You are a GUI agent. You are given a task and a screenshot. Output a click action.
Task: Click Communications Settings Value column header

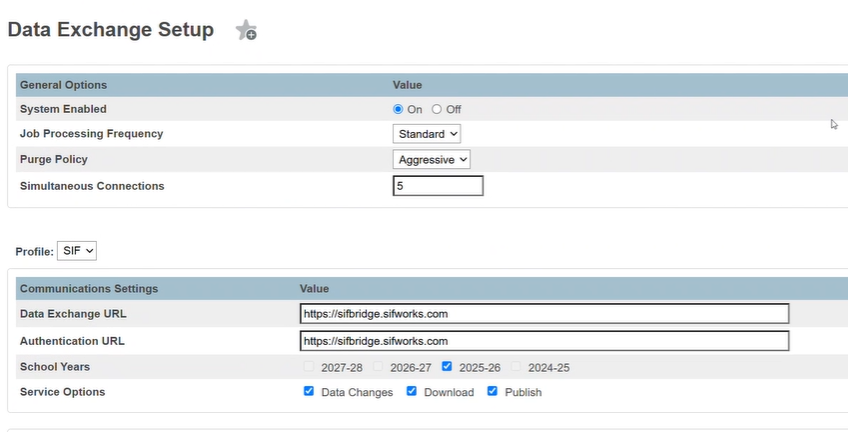coord(314,289)
